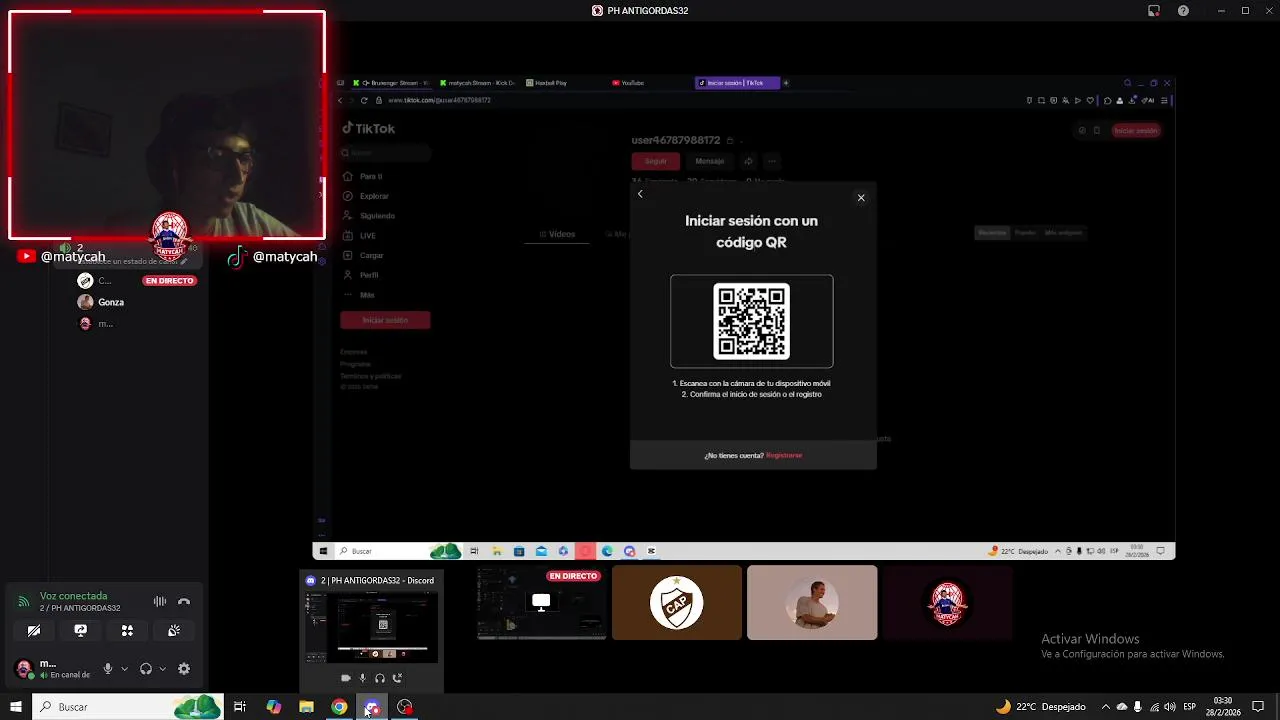Click the QR code image
Viewport: 1280px width, 720px height.
pos(751,321)
